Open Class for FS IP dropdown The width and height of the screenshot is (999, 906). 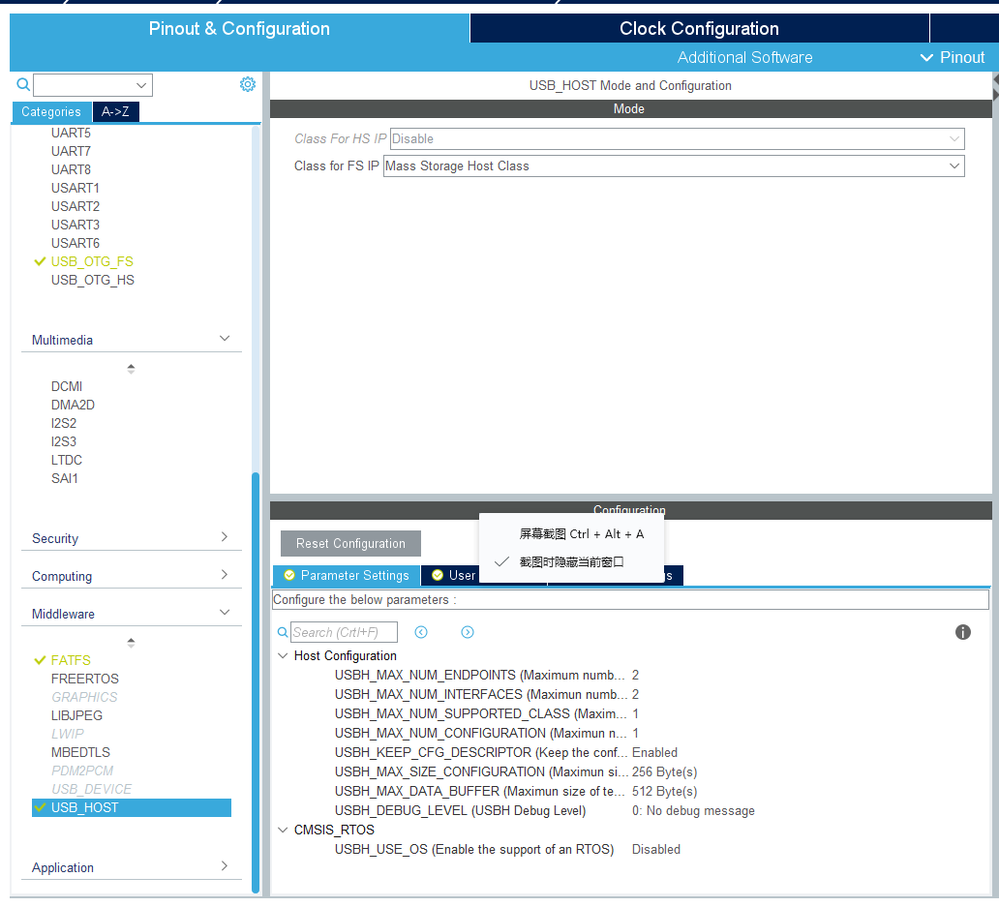tap(673, 166)
